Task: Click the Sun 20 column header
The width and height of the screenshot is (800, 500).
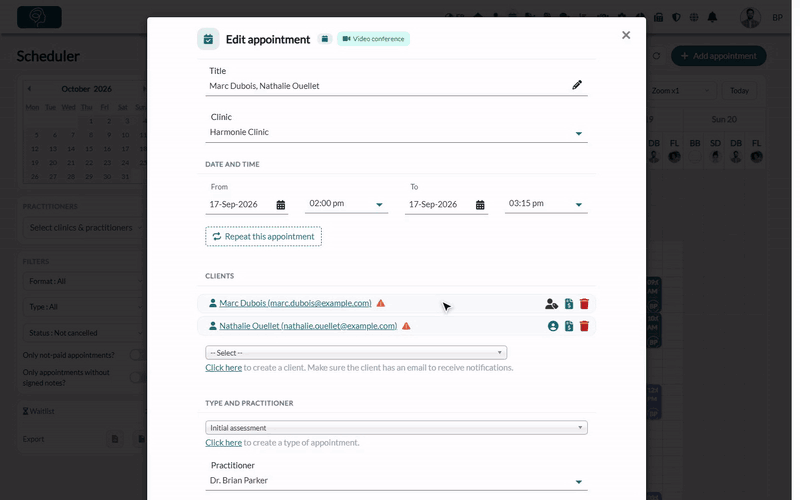Action: click(x=724, y=119)
